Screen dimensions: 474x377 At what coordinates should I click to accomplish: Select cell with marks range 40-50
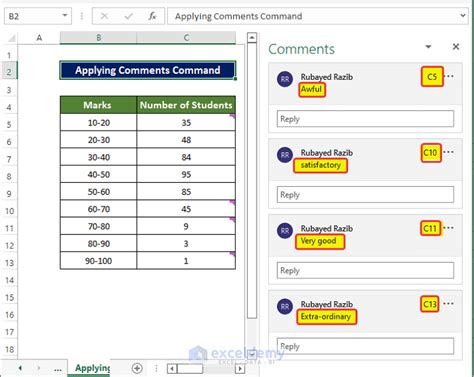click(x=98, y=174)
